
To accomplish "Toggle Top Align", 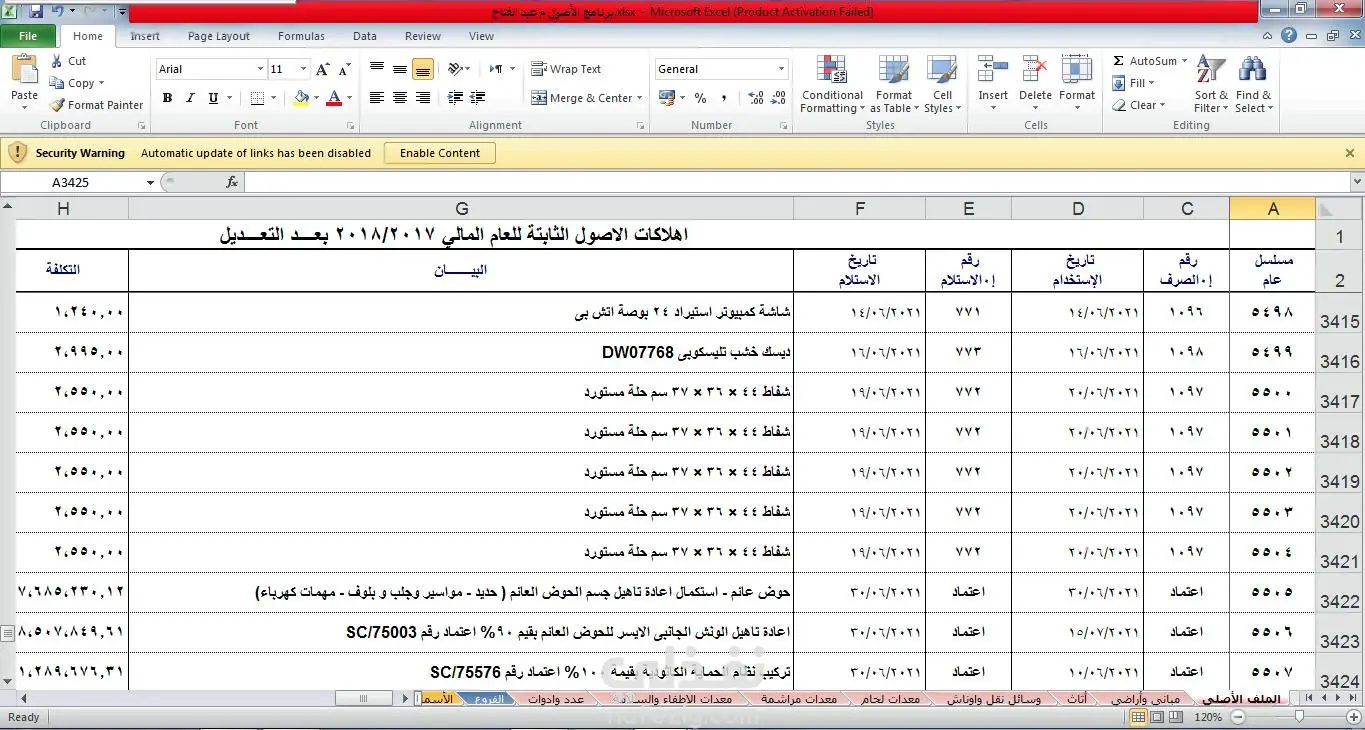I will coord(377,69).
